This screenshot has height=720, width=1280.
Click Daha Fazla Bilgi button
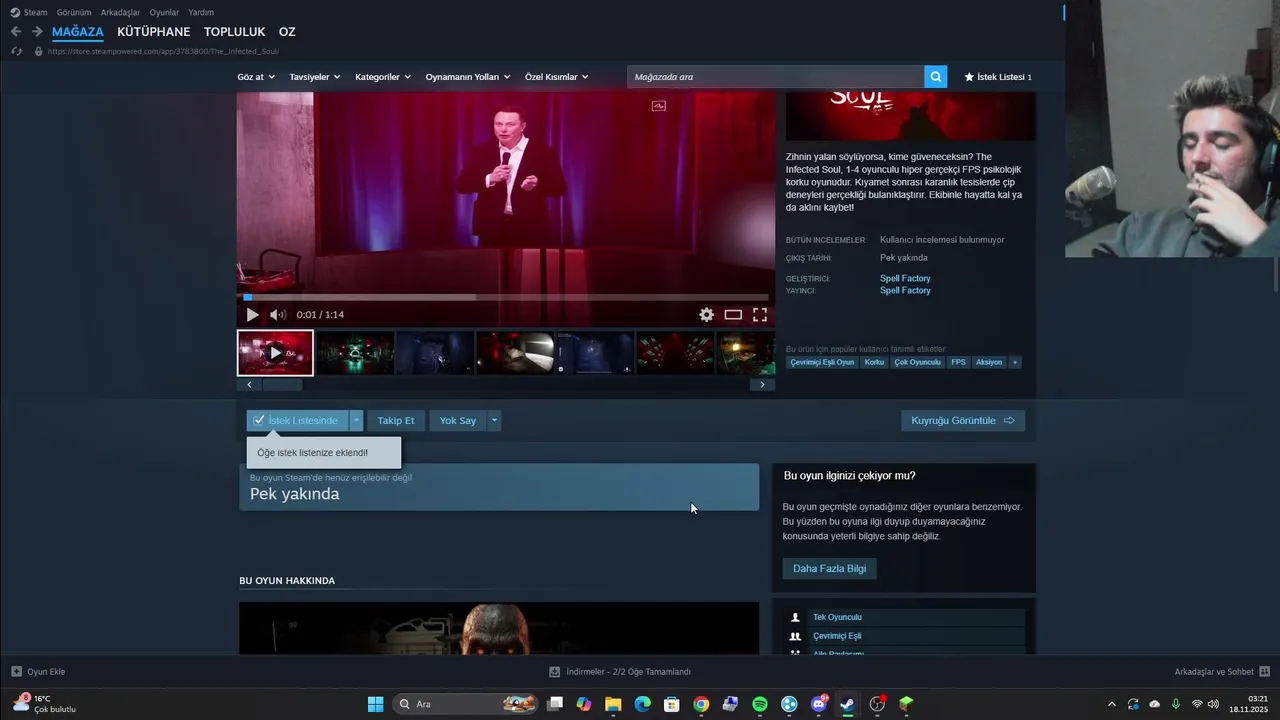(829, 569)
